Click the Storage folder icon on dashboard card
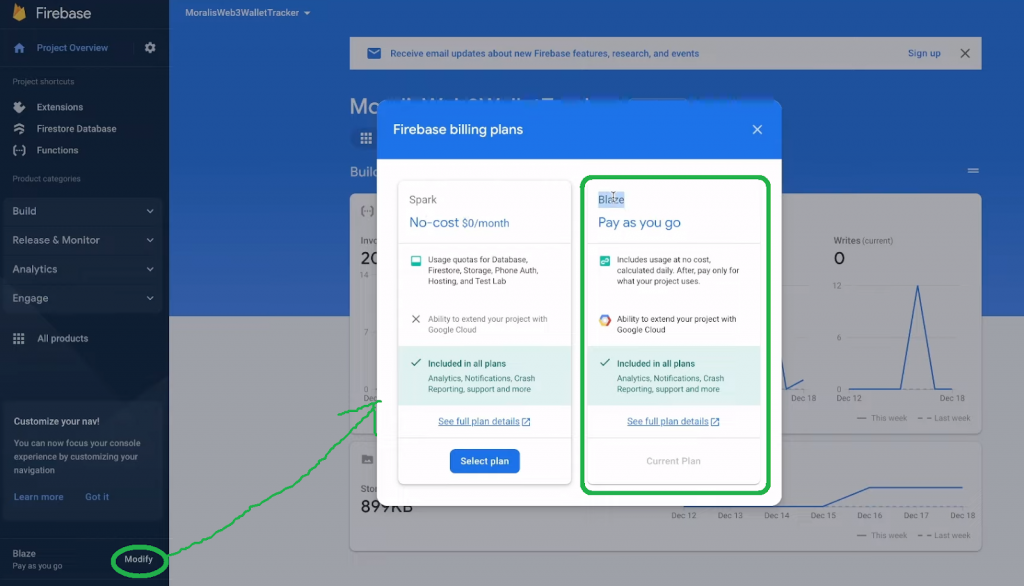Image resolution: width=1024 pixels, height=586 pixels. point(368,459)
